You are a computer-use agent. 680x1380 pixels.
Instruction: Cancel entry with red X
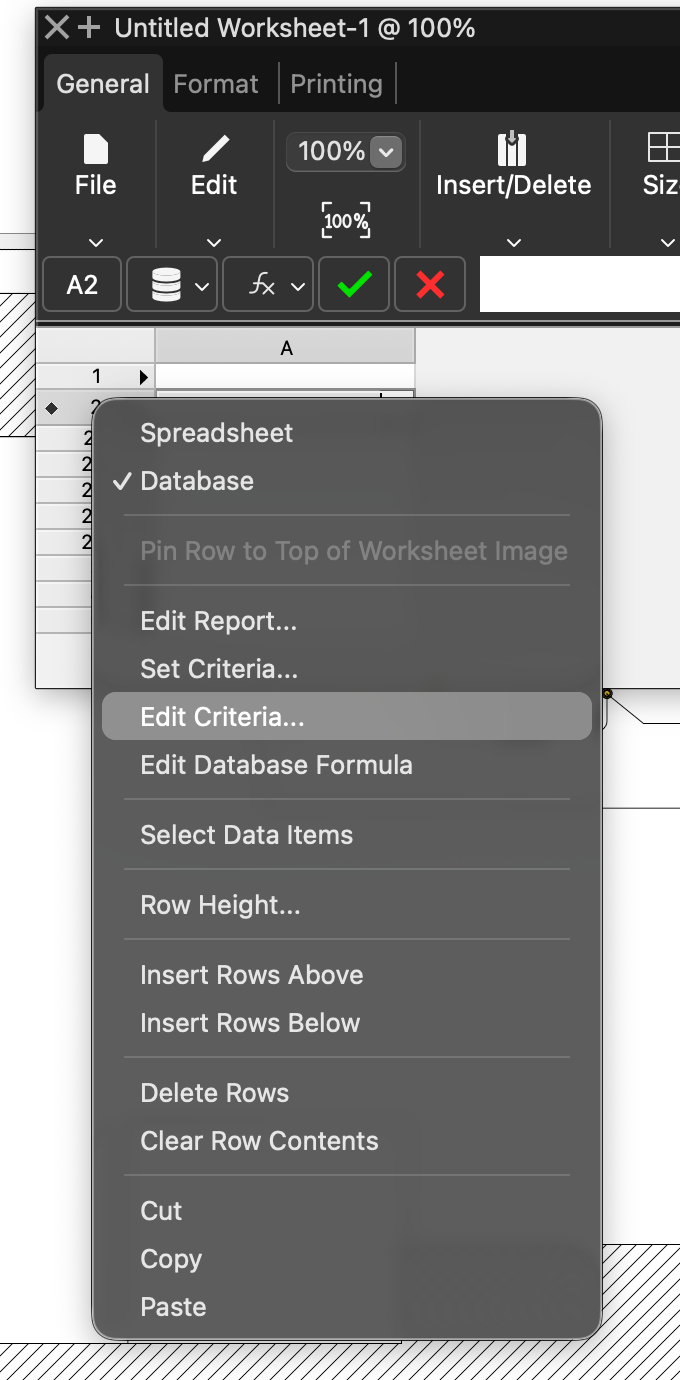click(x=430, y=285)
